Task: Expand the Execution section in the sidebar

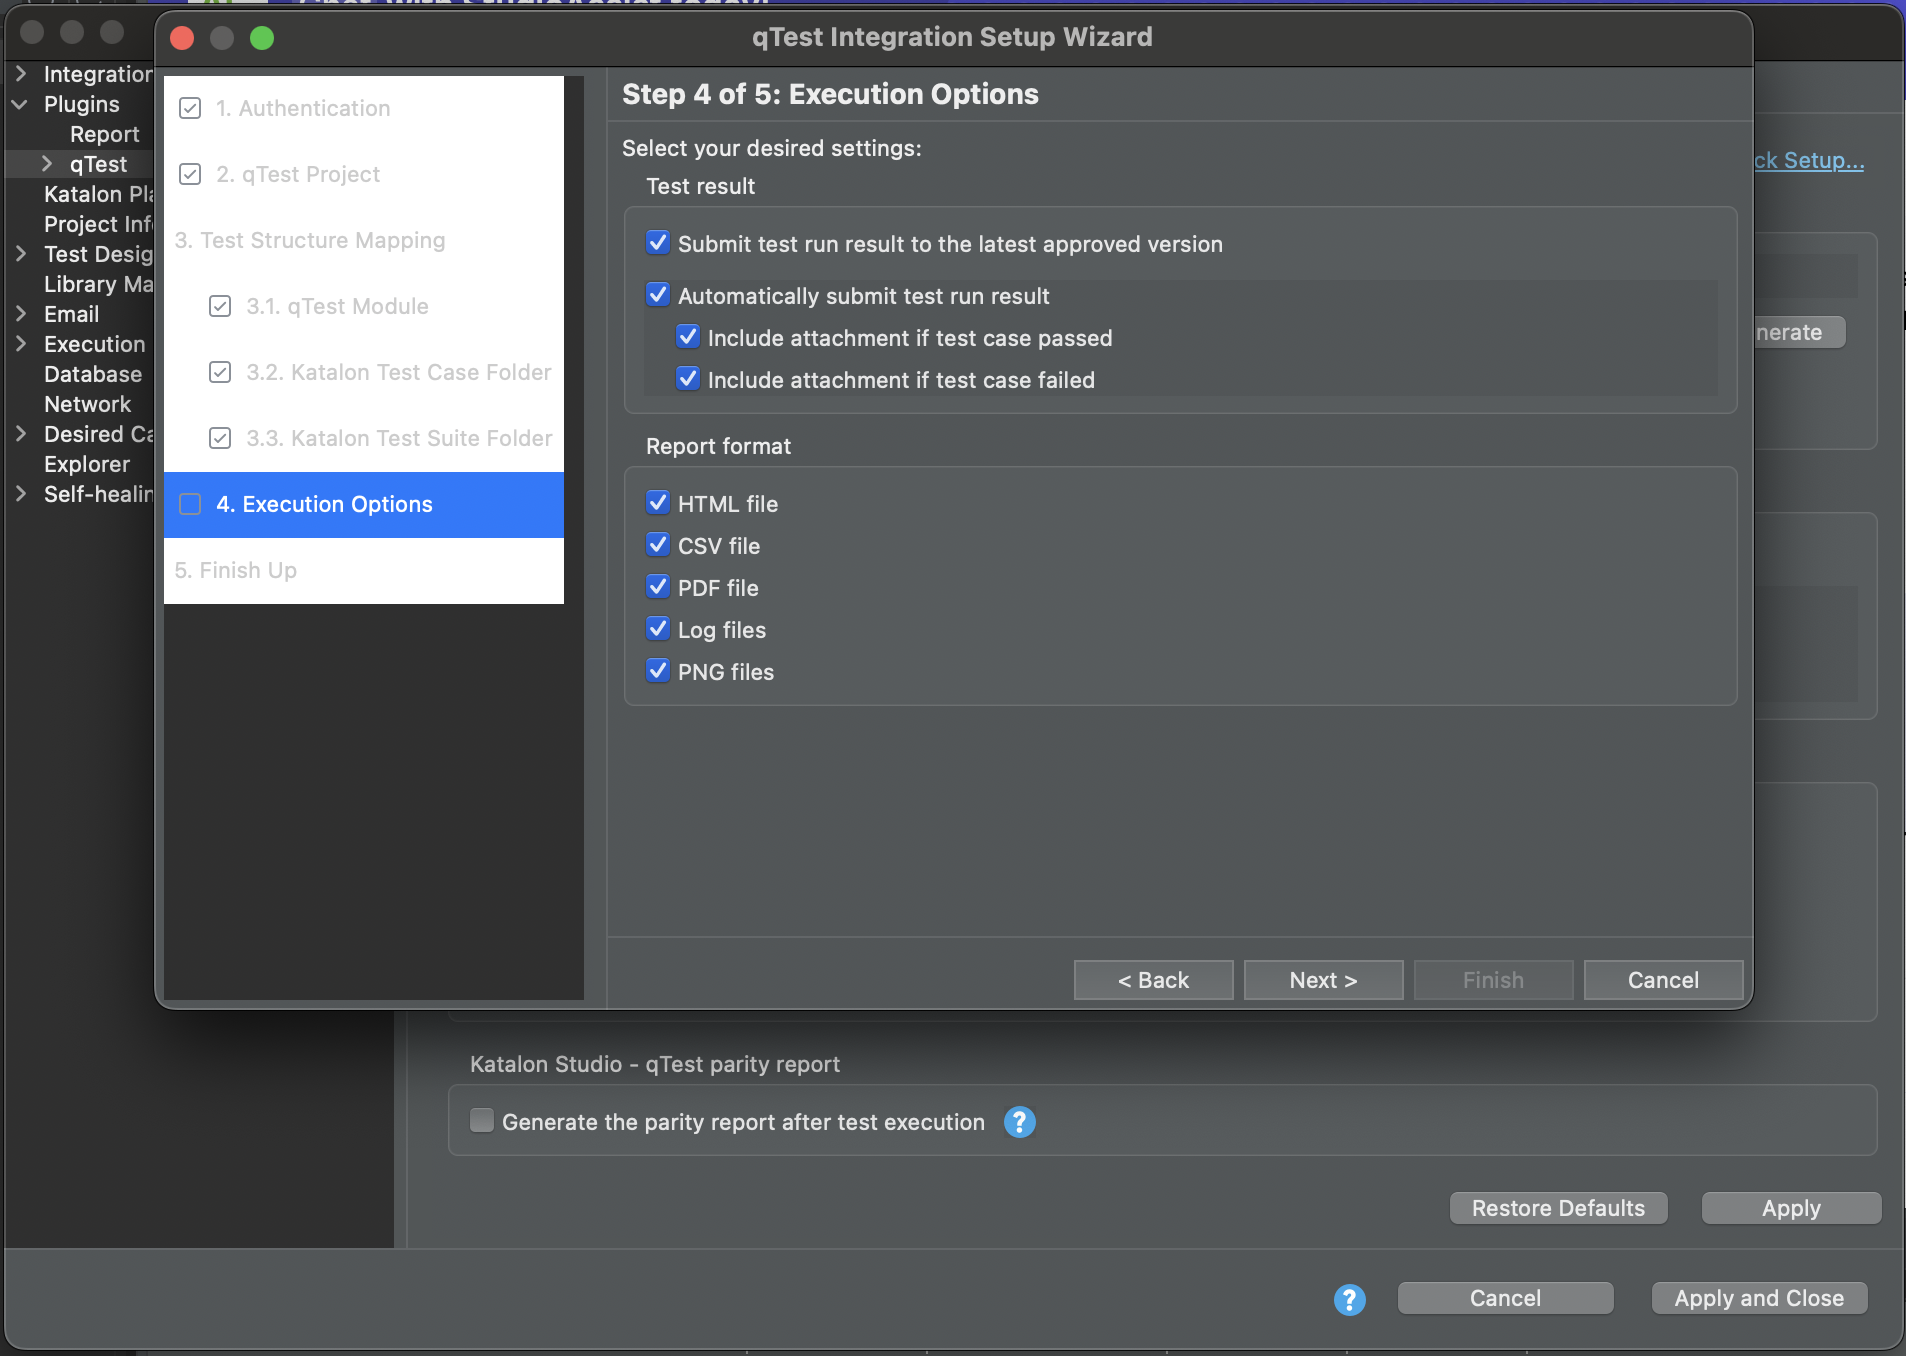Action: point(20,344)
